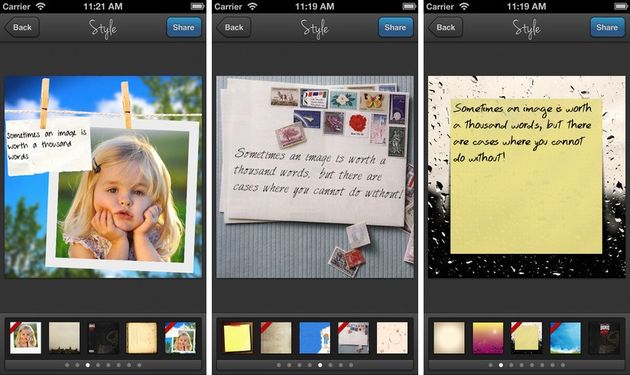
Task: Tap the battery icon on the 11:21 AM screen
Action: click(197, 6)
